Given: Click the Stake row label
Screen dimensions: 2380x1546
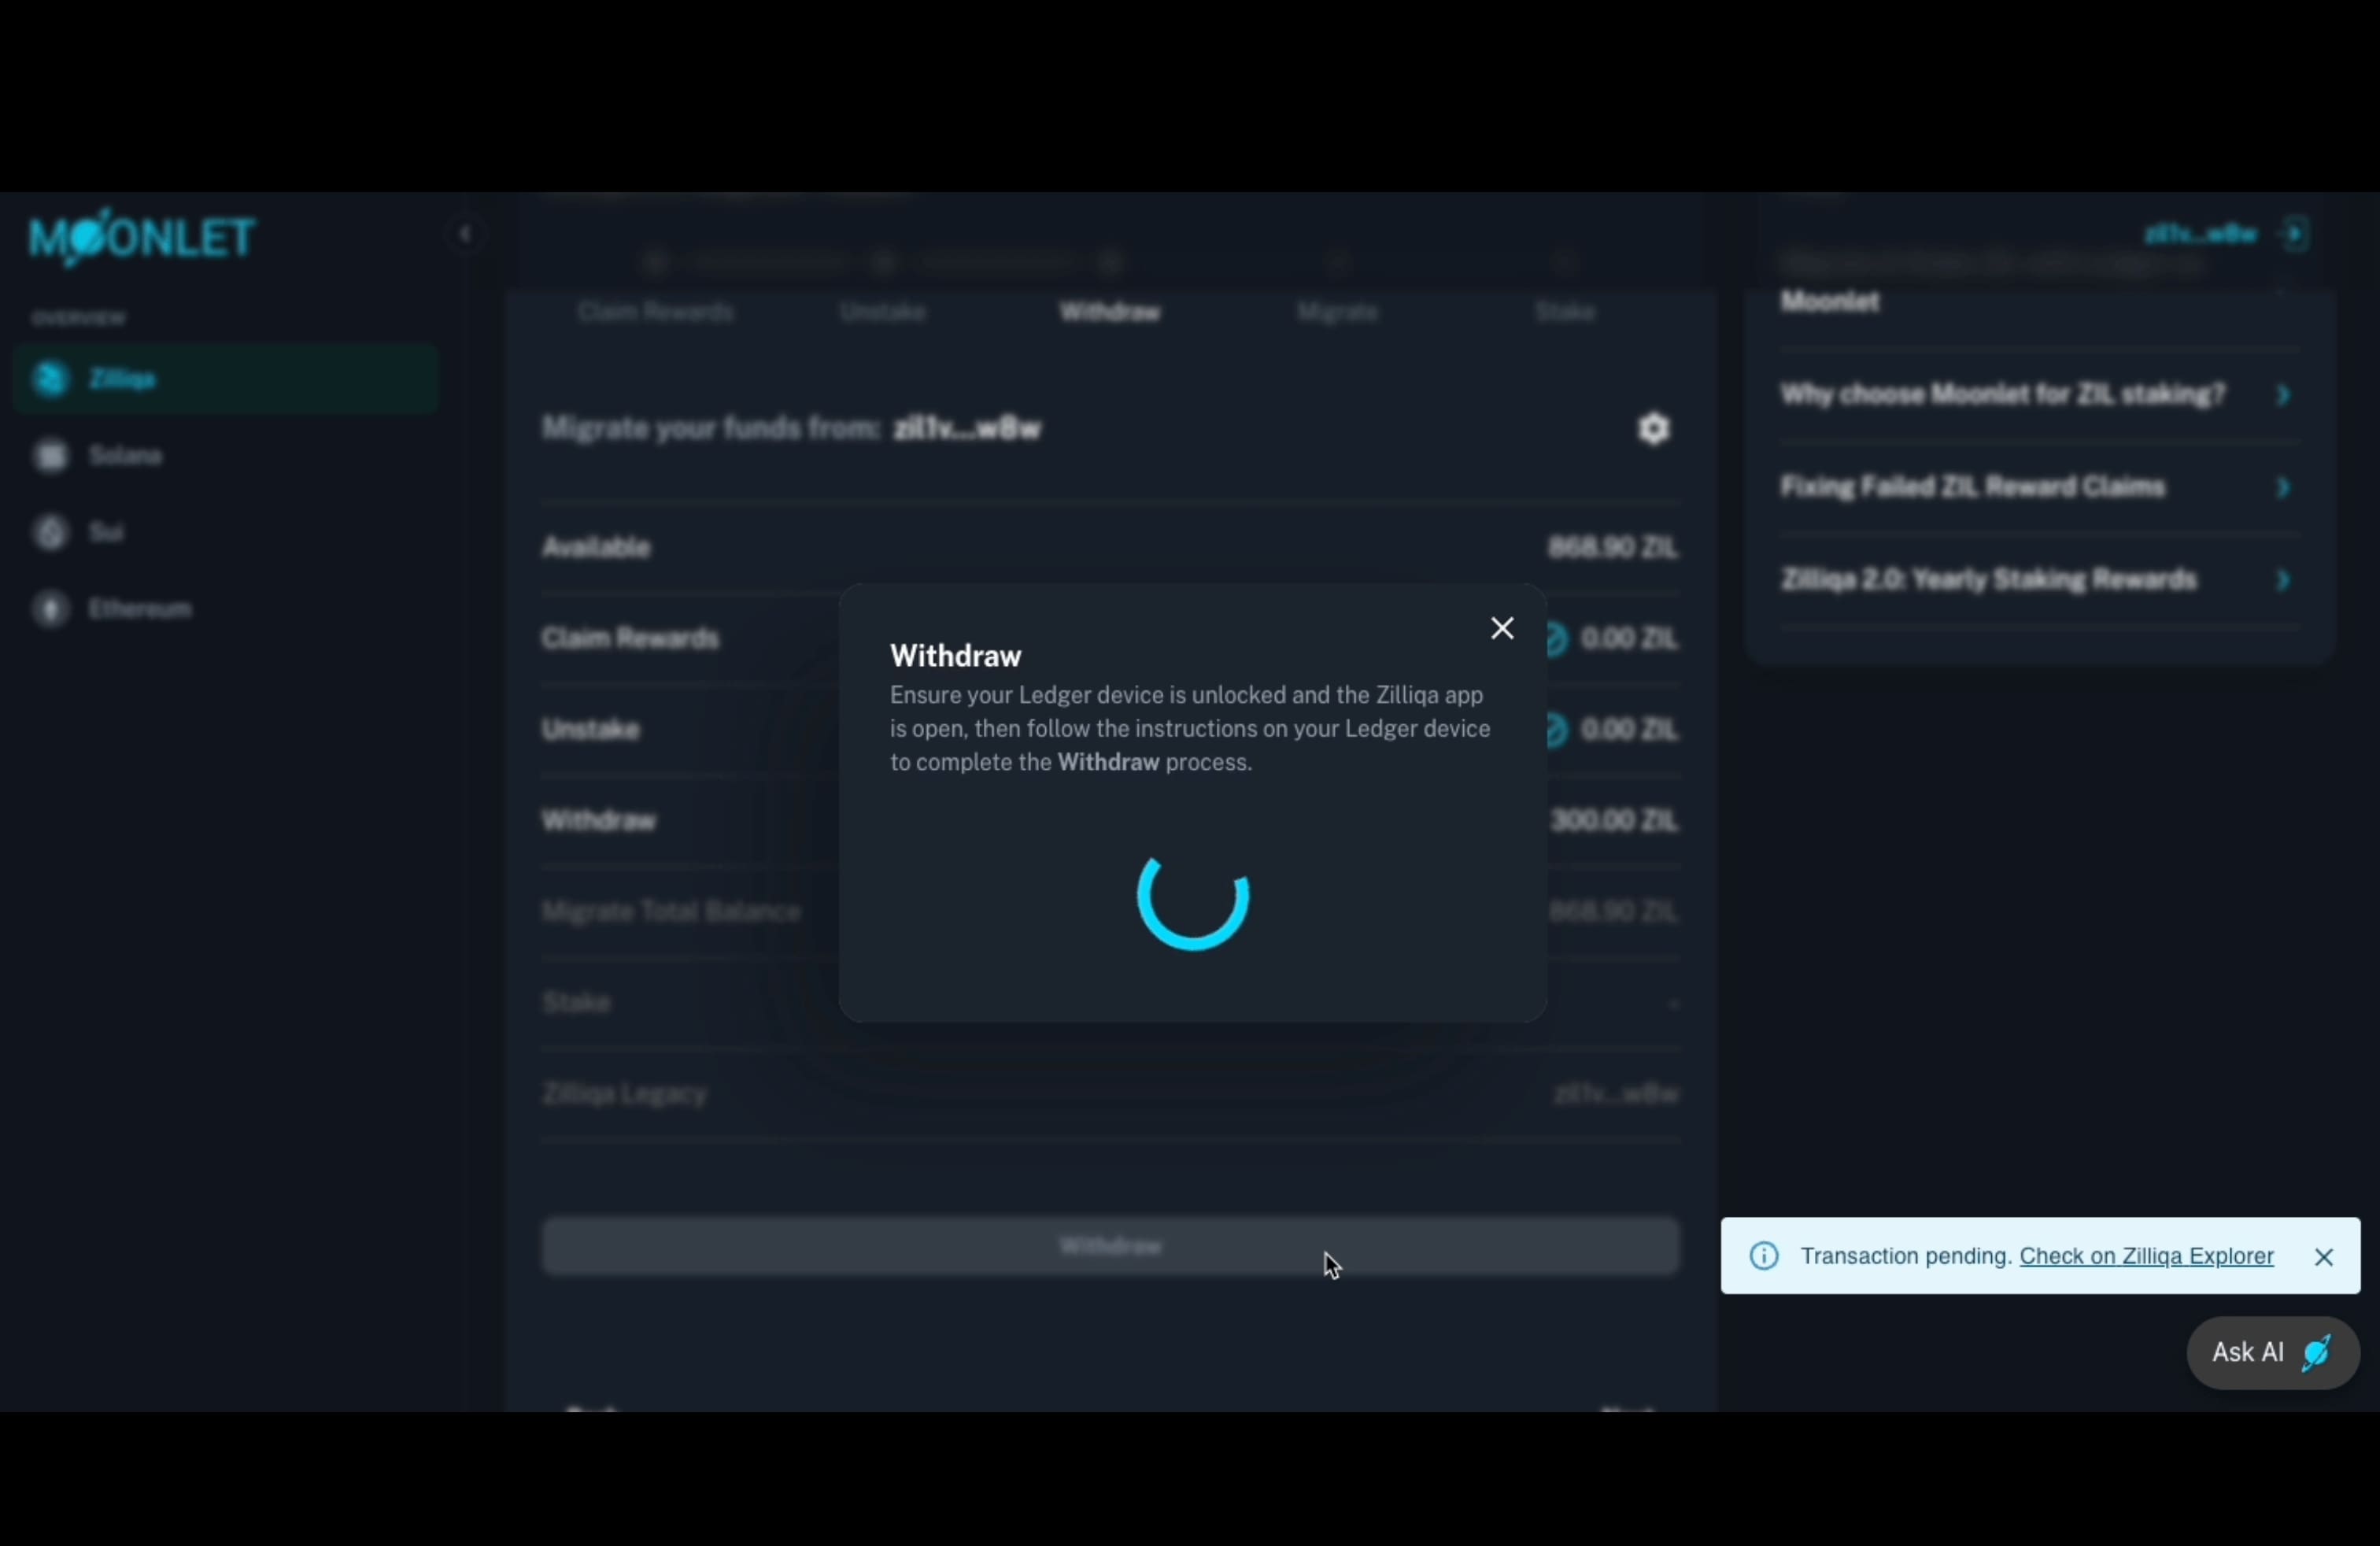Looking at the screenshot, I should 576,1002.
